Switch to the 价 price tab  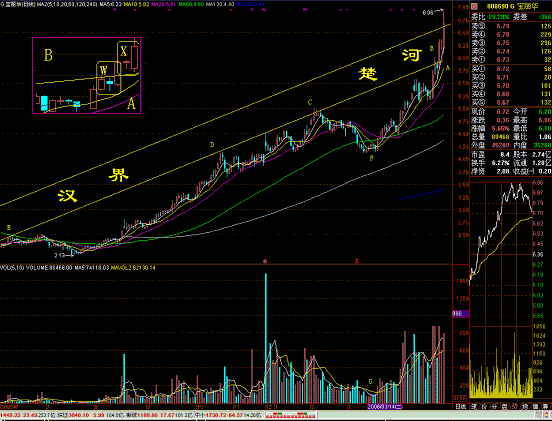484,407
